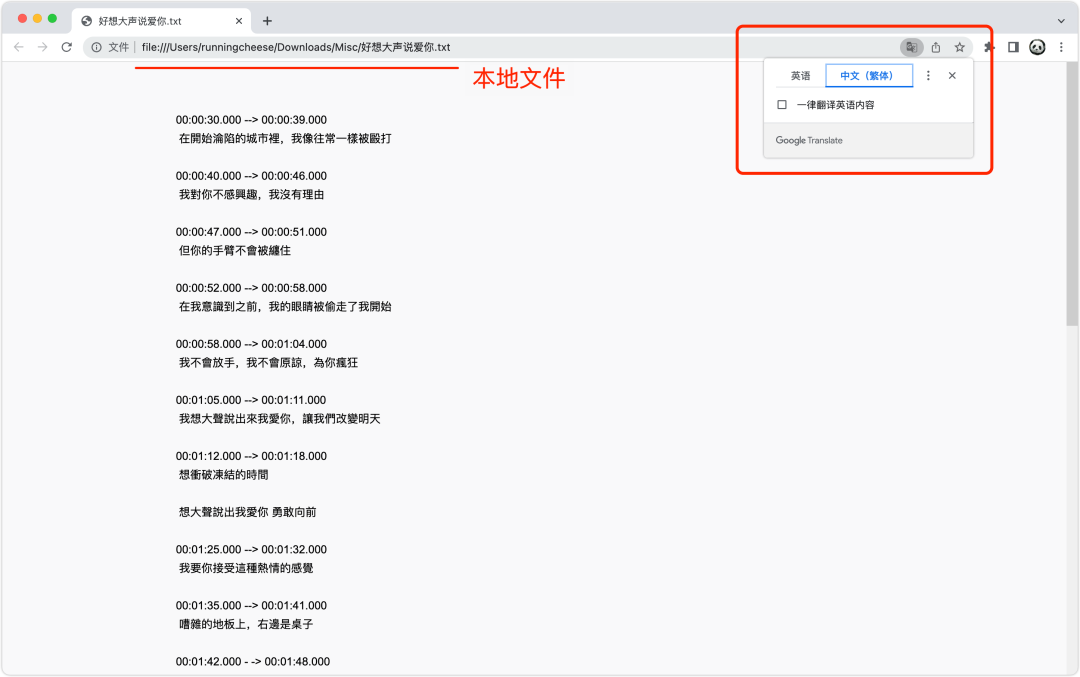
Task: Open a new tab with the plus button
Action: (x=267, y=21)
